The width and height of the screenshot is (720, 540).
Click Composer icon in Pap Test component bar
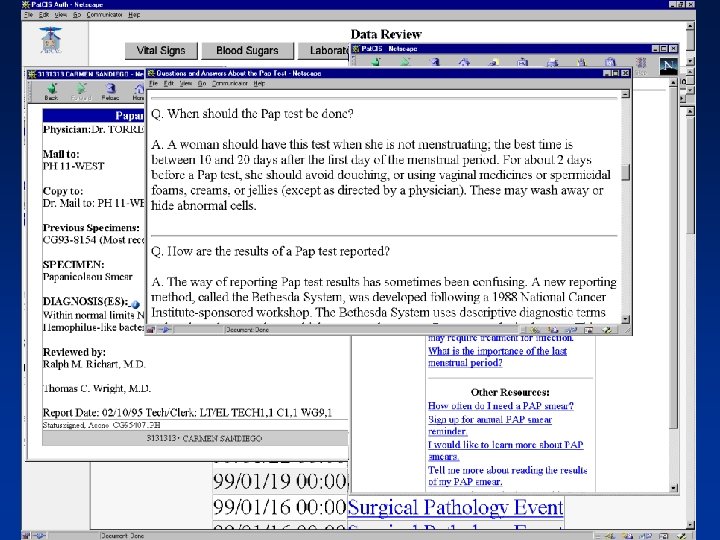pyautogui.click(x=606, y=330)
